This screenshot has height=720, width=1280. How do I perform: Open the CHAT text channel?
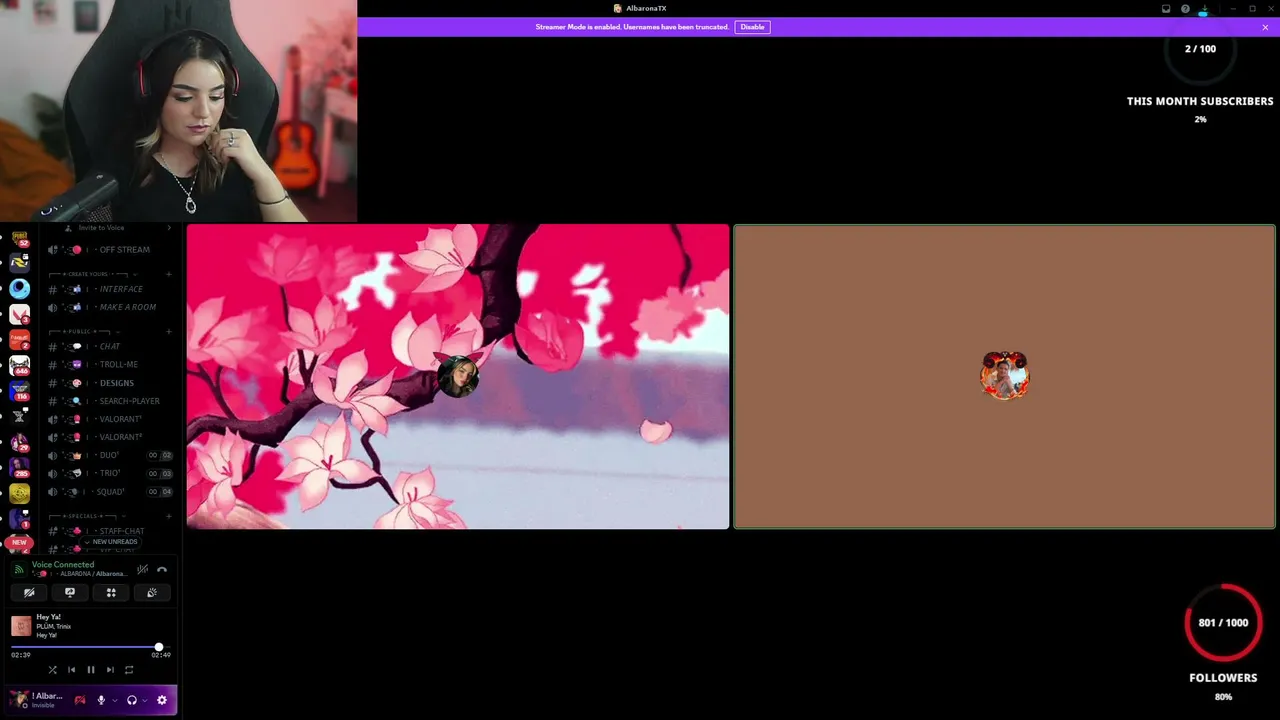tap(111, 347)
